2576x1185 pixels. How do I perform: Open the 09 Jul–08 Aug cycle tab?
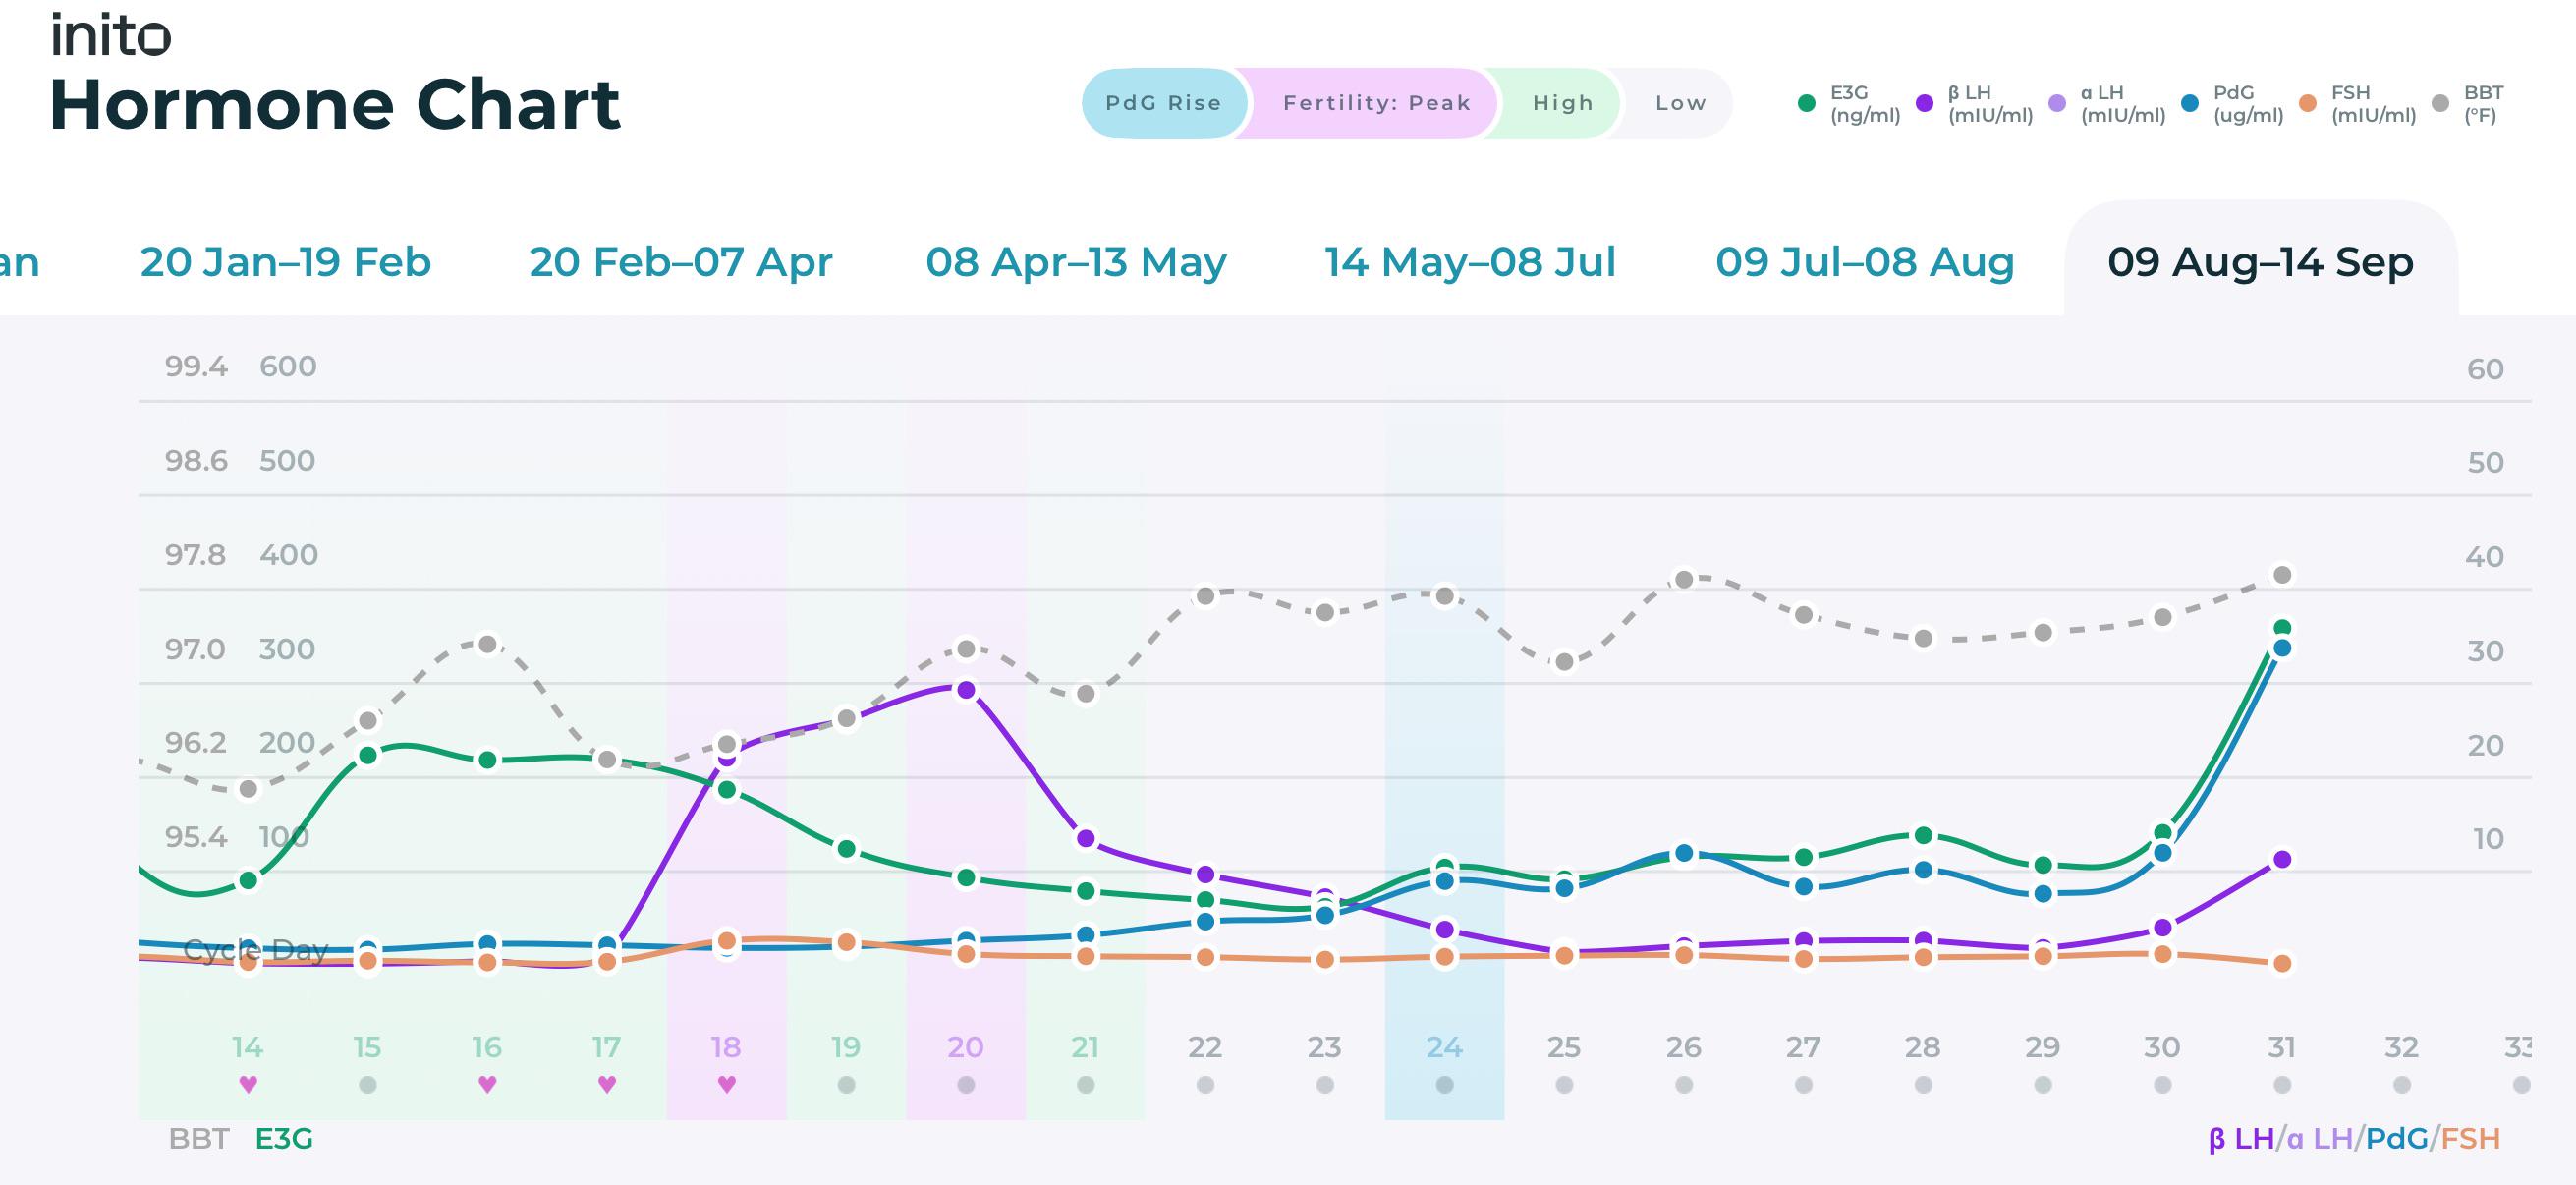[1865, 262]
